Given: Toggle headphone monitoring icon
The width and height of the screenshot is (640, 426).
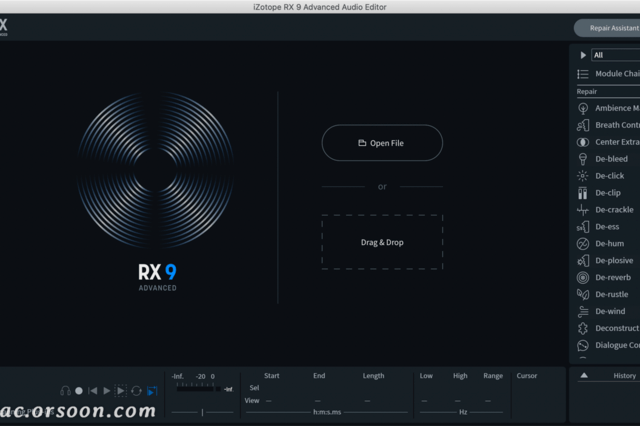Looking at the screenshot, I should coord(65,391).
